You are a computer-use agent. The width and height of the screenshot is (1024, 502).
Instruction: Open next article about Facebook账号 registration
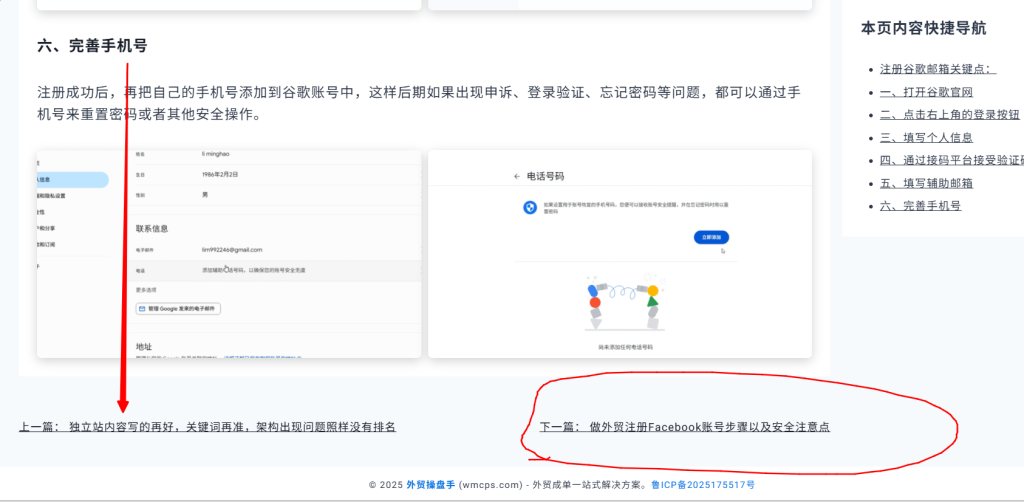(x=684, y=427)
